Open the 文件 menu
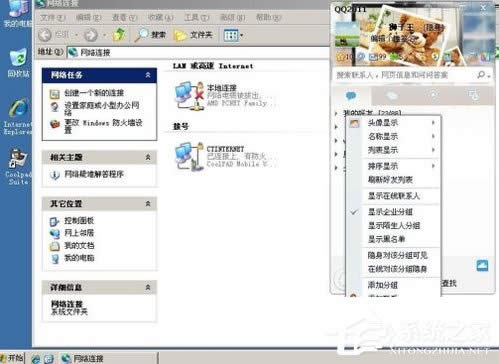The image size is (499, 364). pos(52,17)
